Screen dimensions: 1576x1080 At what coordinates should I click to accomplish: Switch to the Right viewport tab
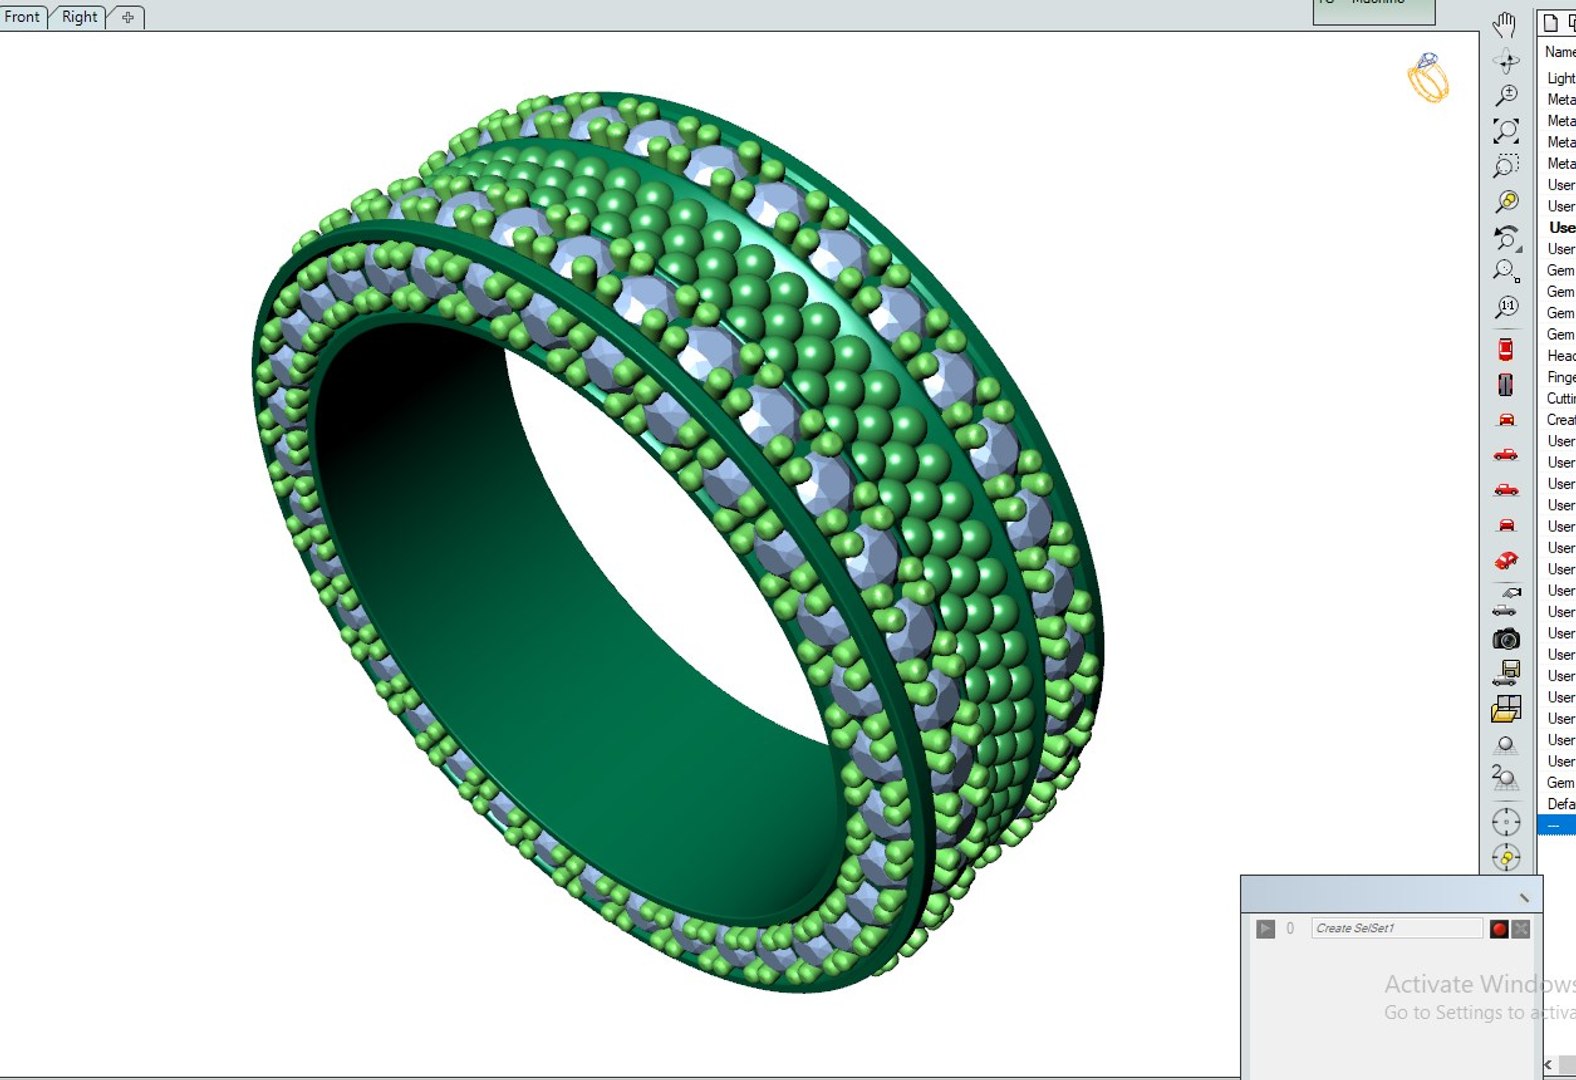[80, 17]
